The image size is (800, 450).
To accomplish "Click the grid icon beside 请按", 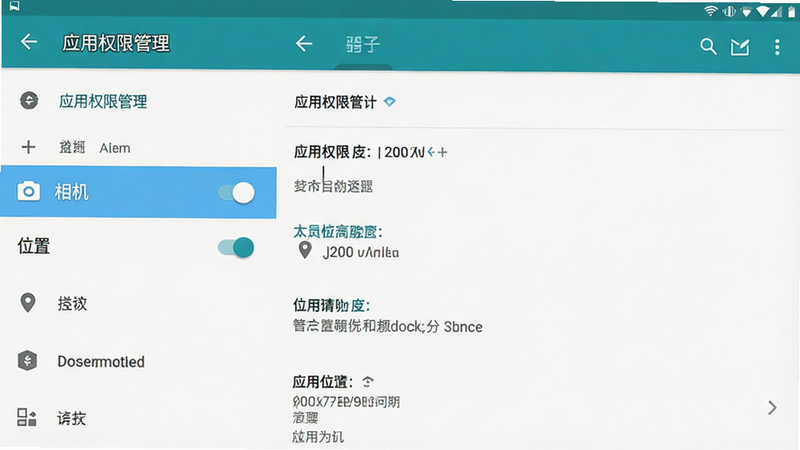I will pos(27,417).
